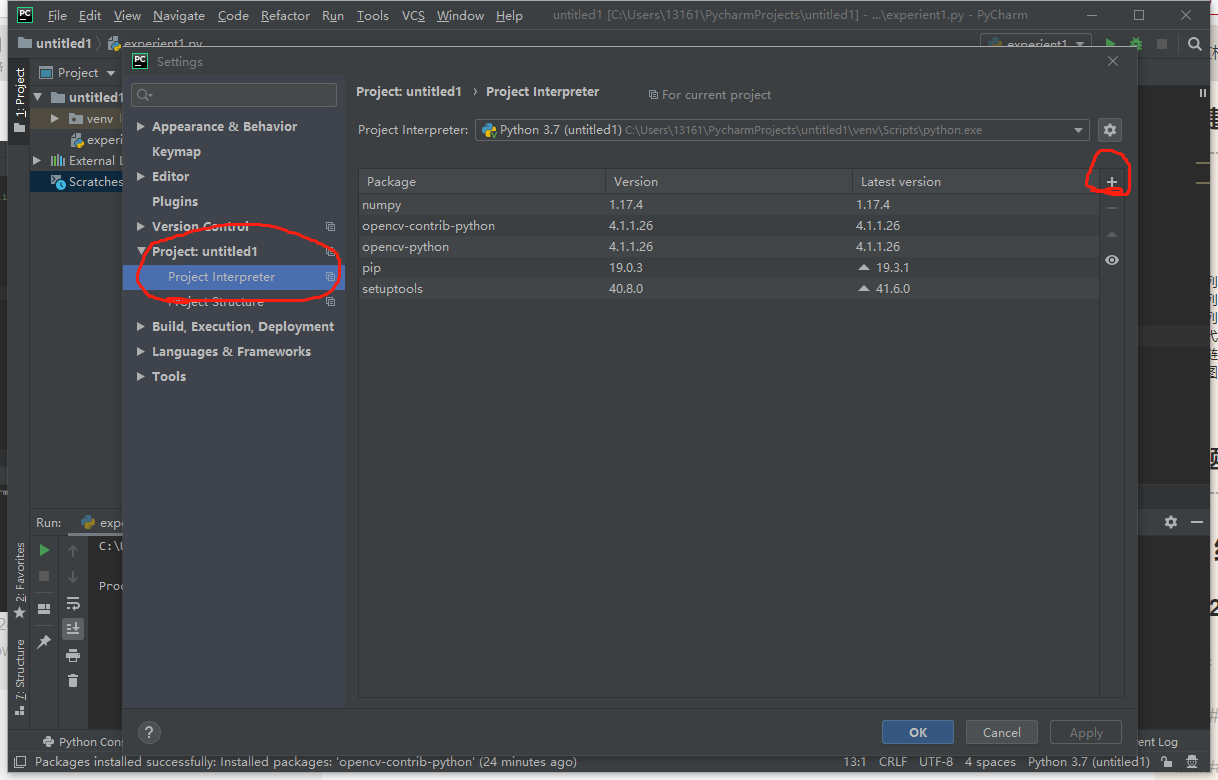Image resolution: width=1218 pixels, height=780 pixels.
Task: Click the Cancel button
Action: coord(1001,732)
